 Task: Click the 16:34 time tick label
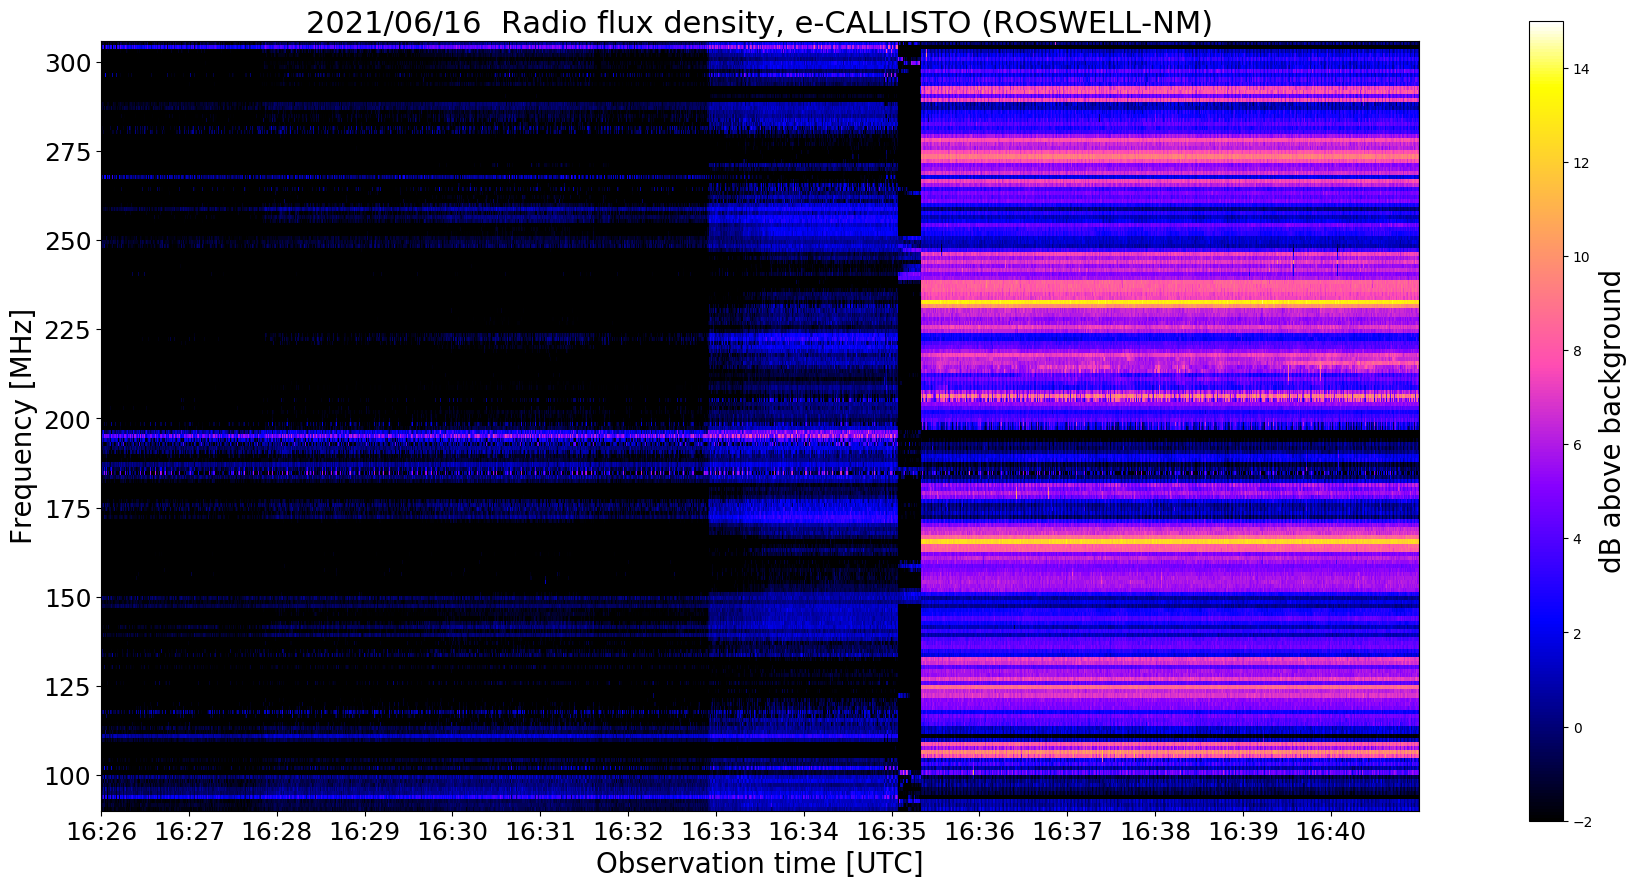[804, 832]
